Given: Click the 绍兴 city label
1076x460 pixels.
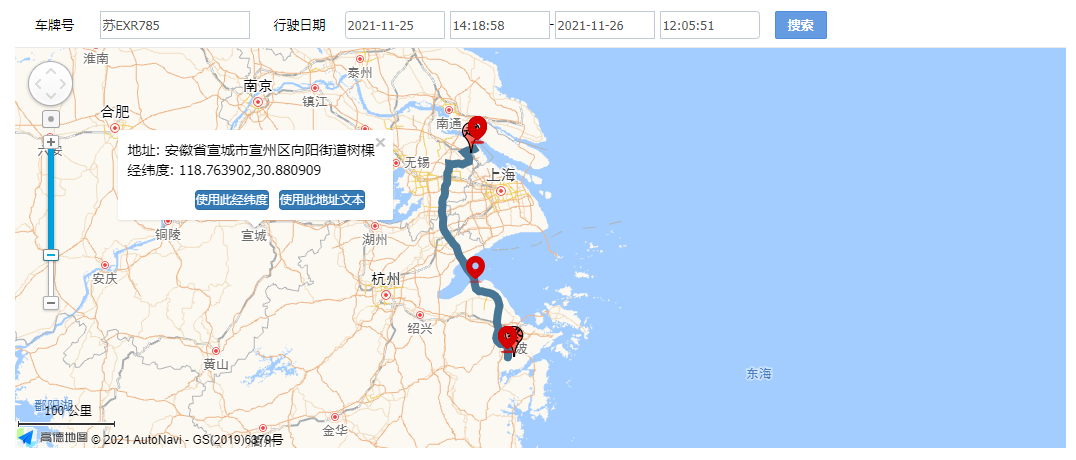Looking at the screenshot, I should click(420, 328).
